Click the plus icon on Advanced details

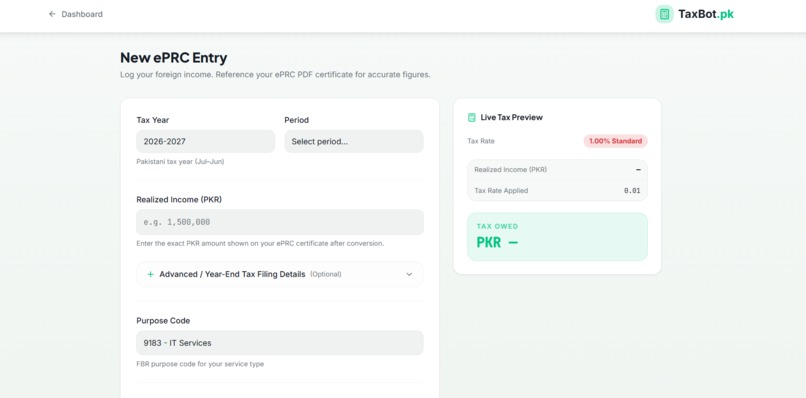151,274
